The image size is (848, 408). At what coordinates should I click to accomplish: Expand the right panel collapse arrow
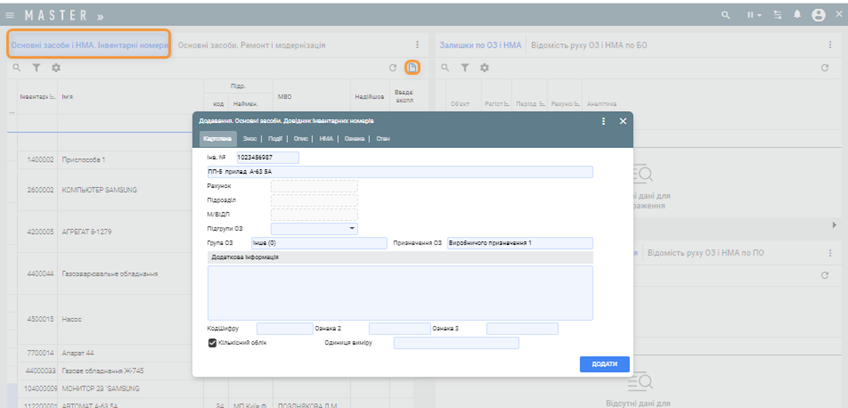[835, 226]
